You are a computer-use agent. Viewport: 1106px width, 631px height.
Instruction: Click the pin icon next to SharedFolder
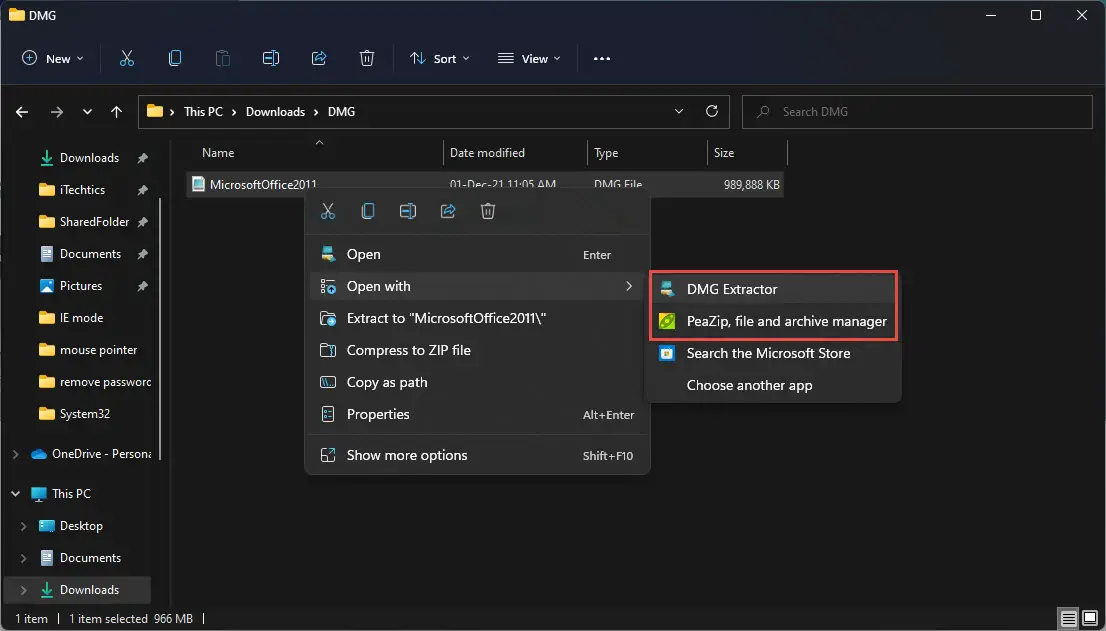point(142,222)
